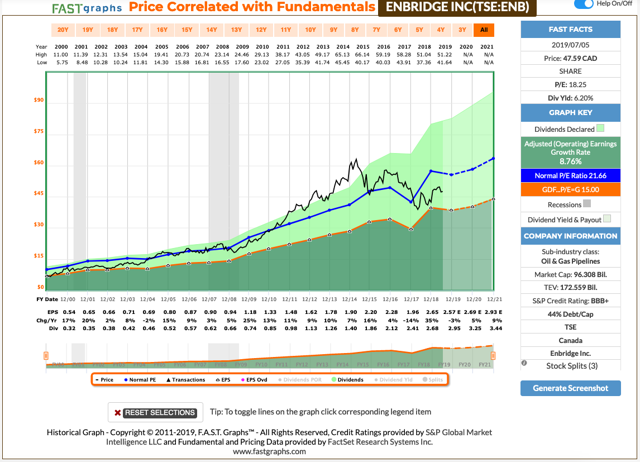The height and width of the screenshot is (462, 640).
Task: Click the 44% Debt/Cap text
Action: pos(570,314)
